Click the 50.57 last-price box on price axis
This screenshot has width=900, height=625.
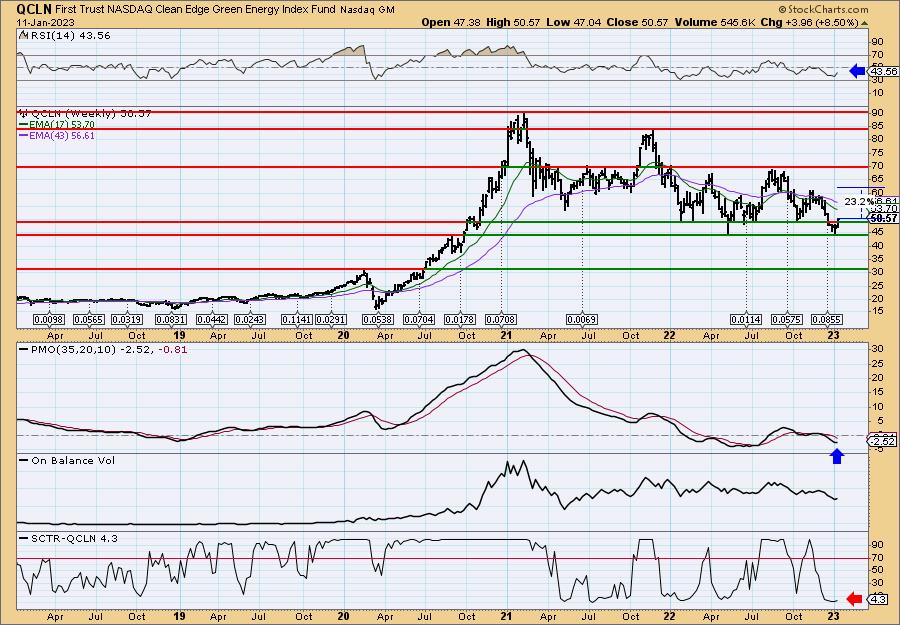point(883,219)
